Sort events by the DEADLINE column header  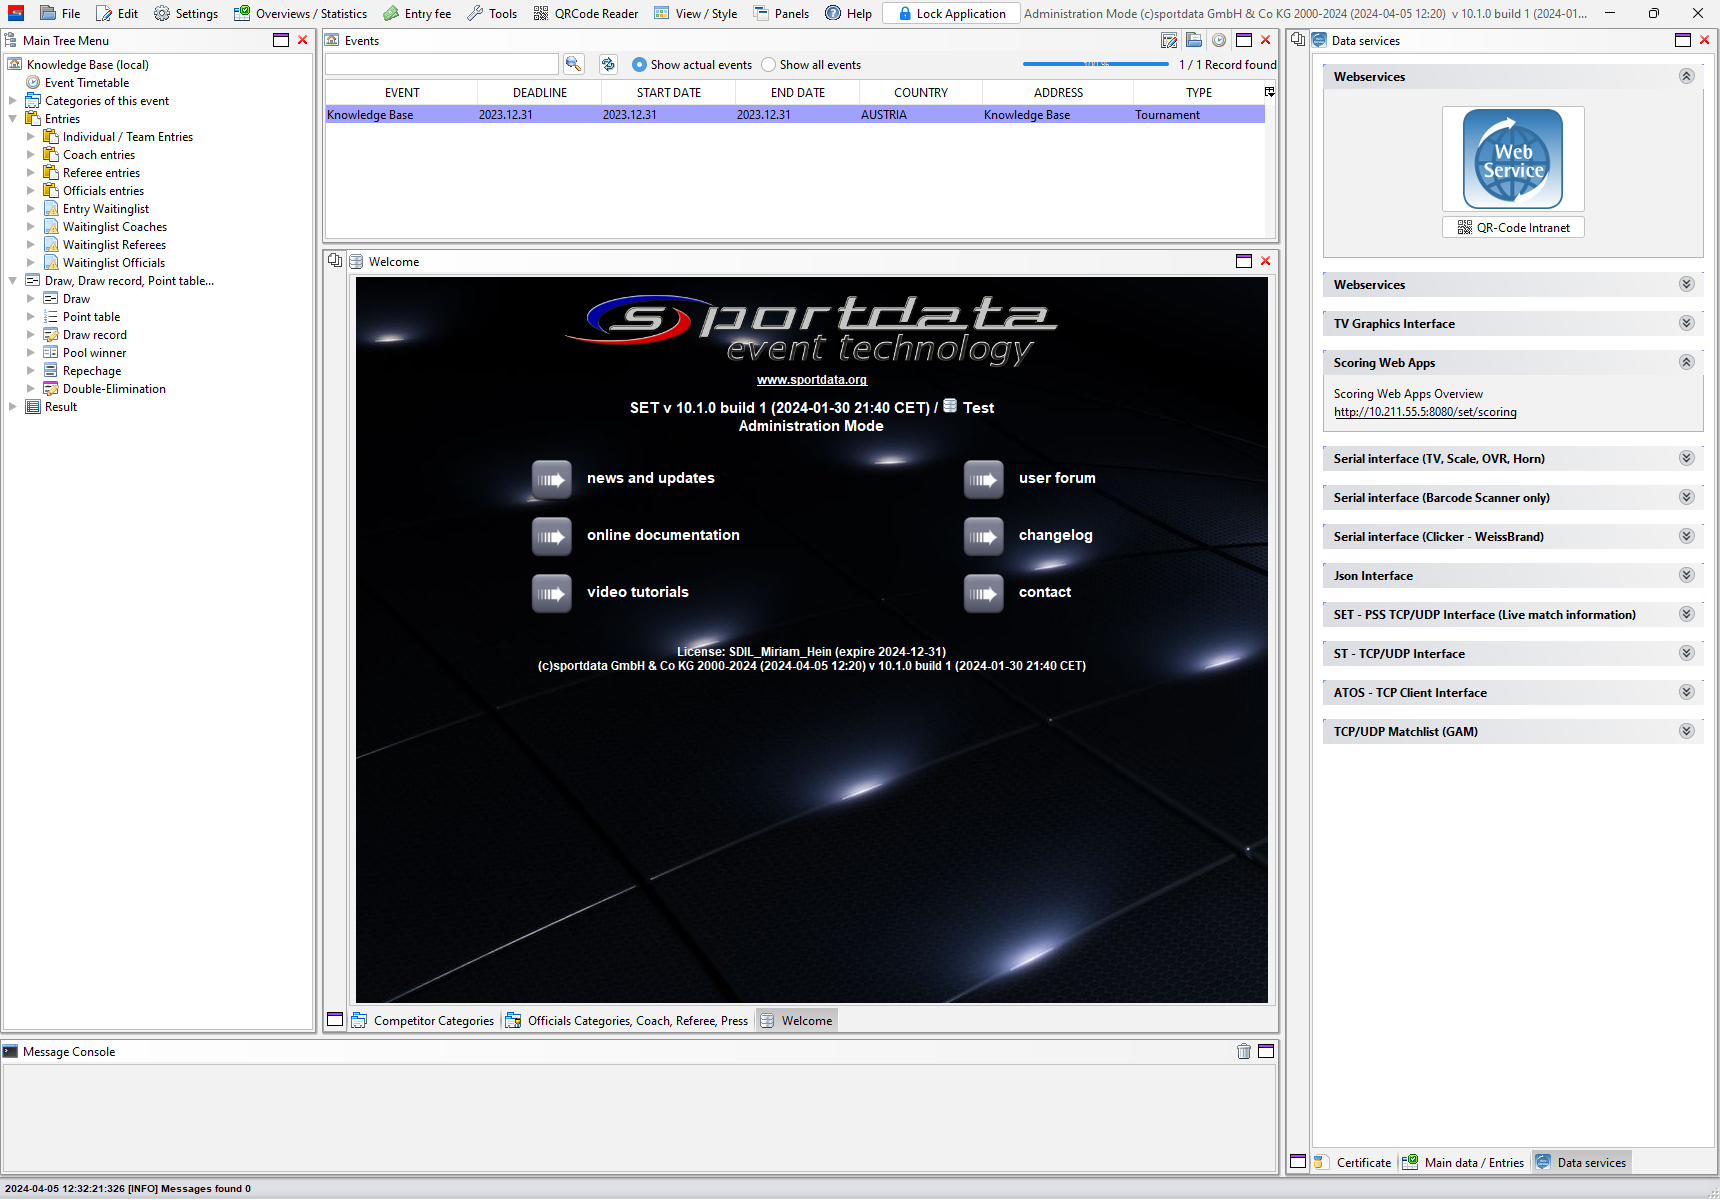[540, 92]
